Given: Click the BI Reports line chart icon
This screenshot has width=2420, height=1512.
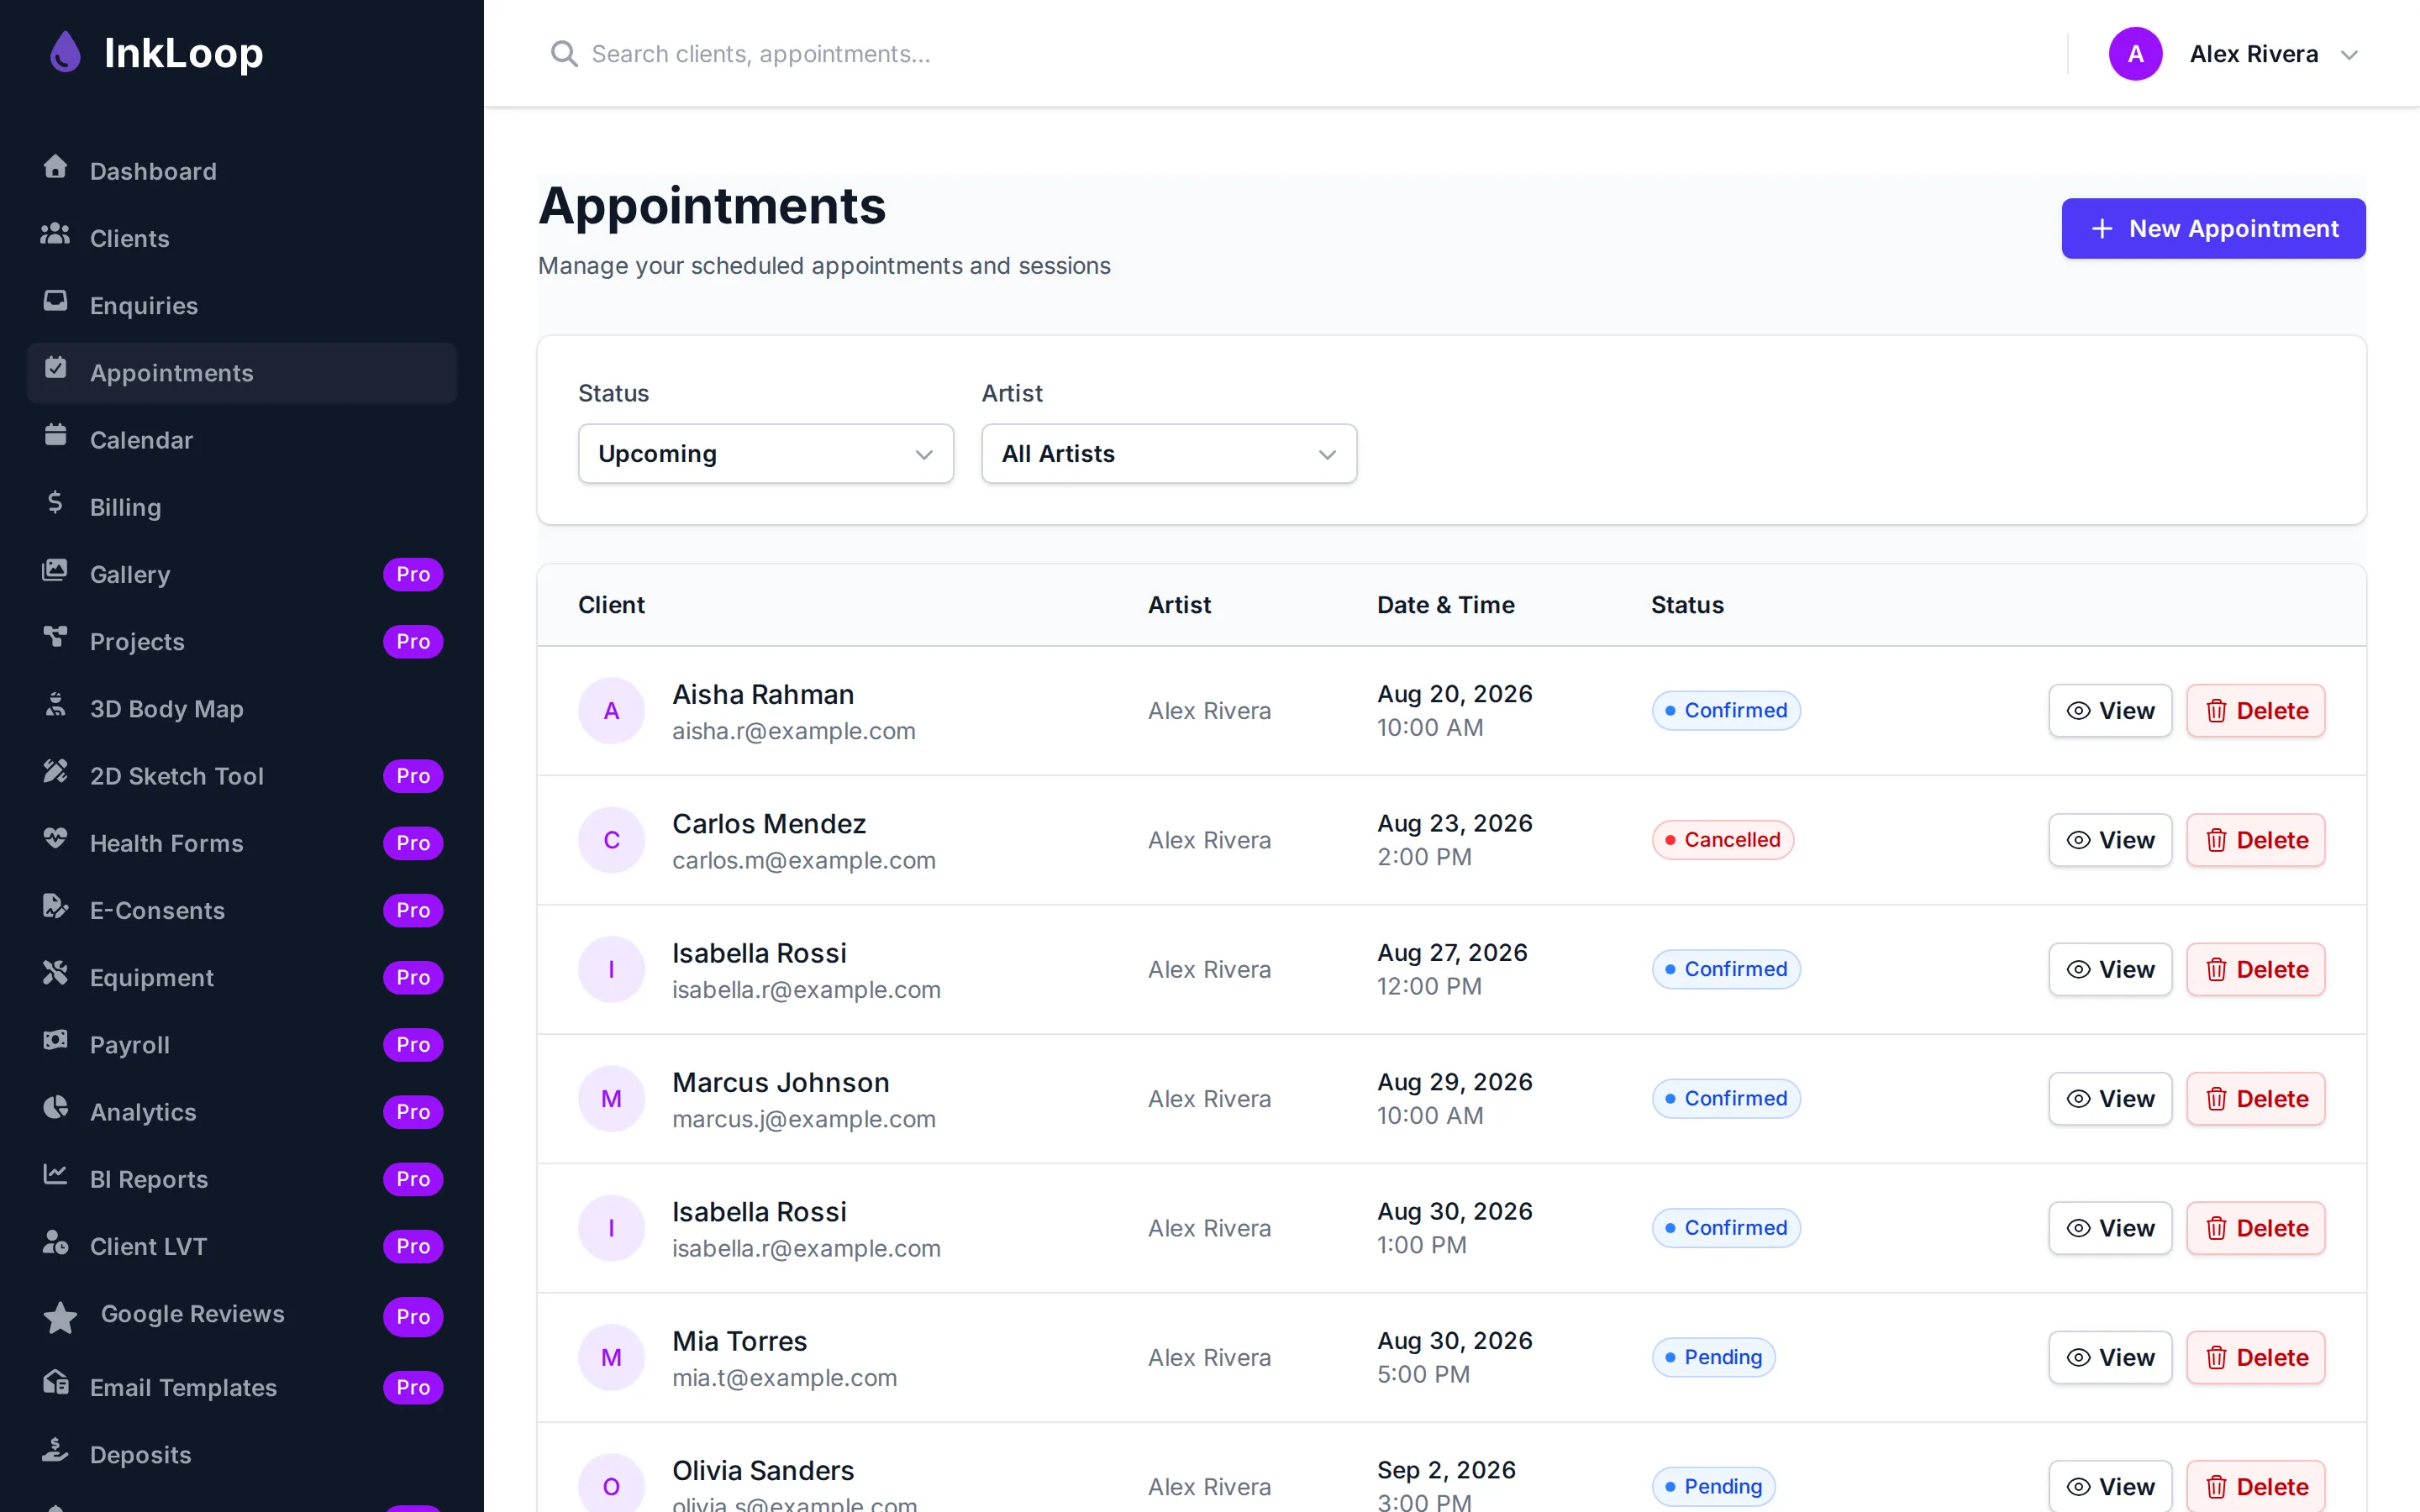Looking at the screenshot, I should [x=55, y=1174].
